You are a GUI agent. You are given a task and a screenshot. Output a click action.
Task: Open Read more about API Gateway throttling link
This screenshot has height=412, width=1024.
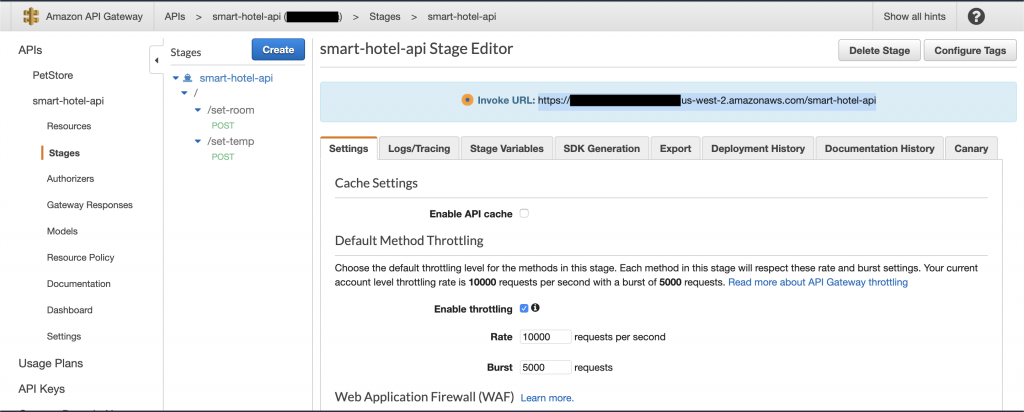818,282
